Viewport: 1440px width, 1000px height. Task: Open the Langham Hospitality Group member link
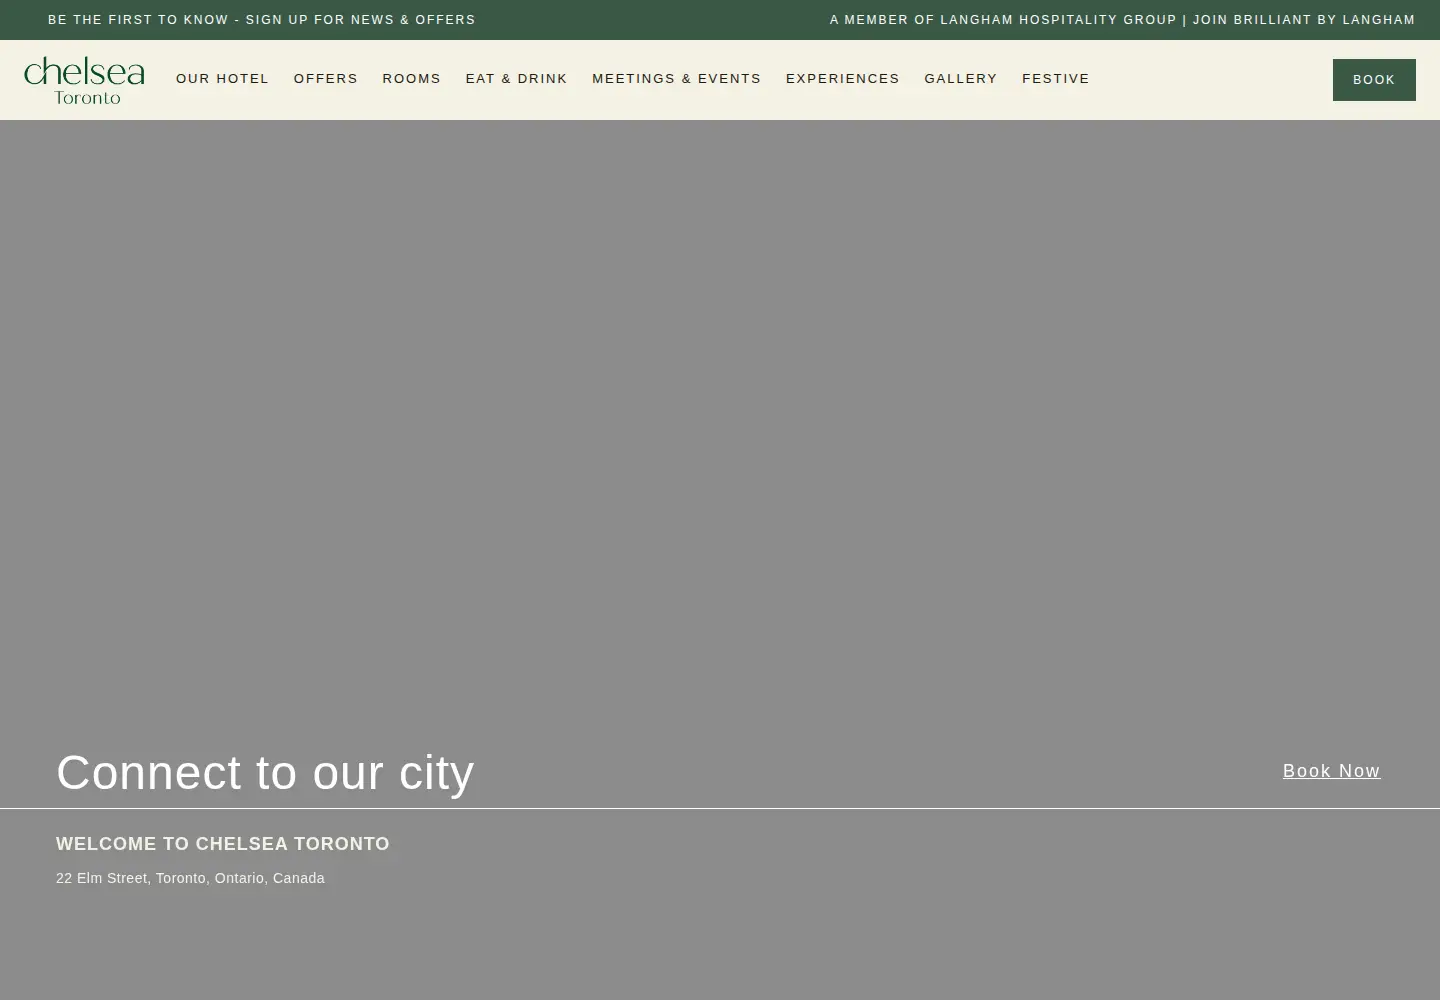tap(1122, 20)
